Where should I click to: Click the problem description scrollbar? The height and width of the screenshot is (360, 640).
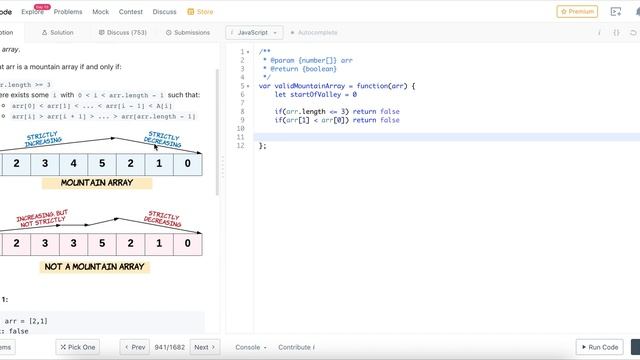coord(218,133)
